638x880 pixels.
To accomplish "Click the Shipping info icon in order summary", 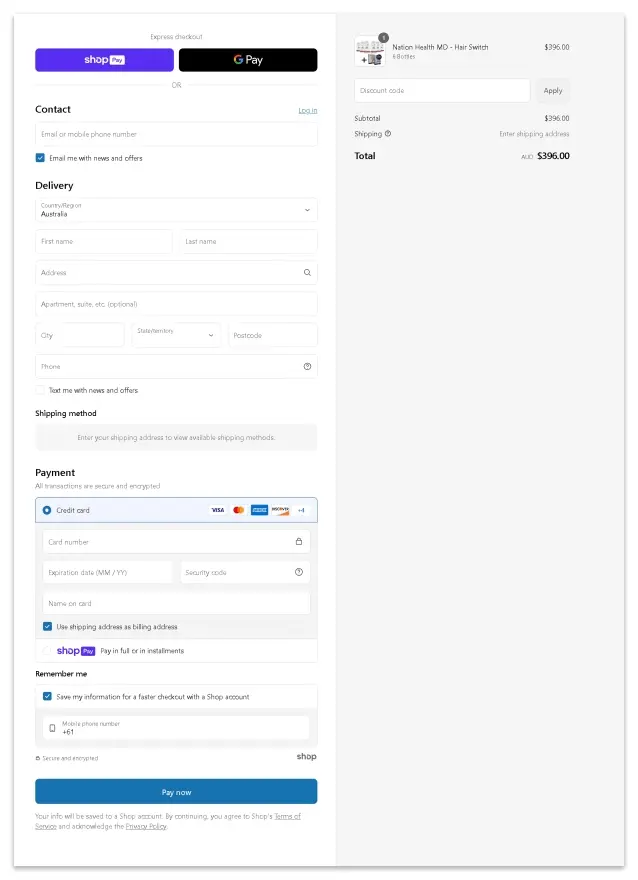I will pos(389,133).
